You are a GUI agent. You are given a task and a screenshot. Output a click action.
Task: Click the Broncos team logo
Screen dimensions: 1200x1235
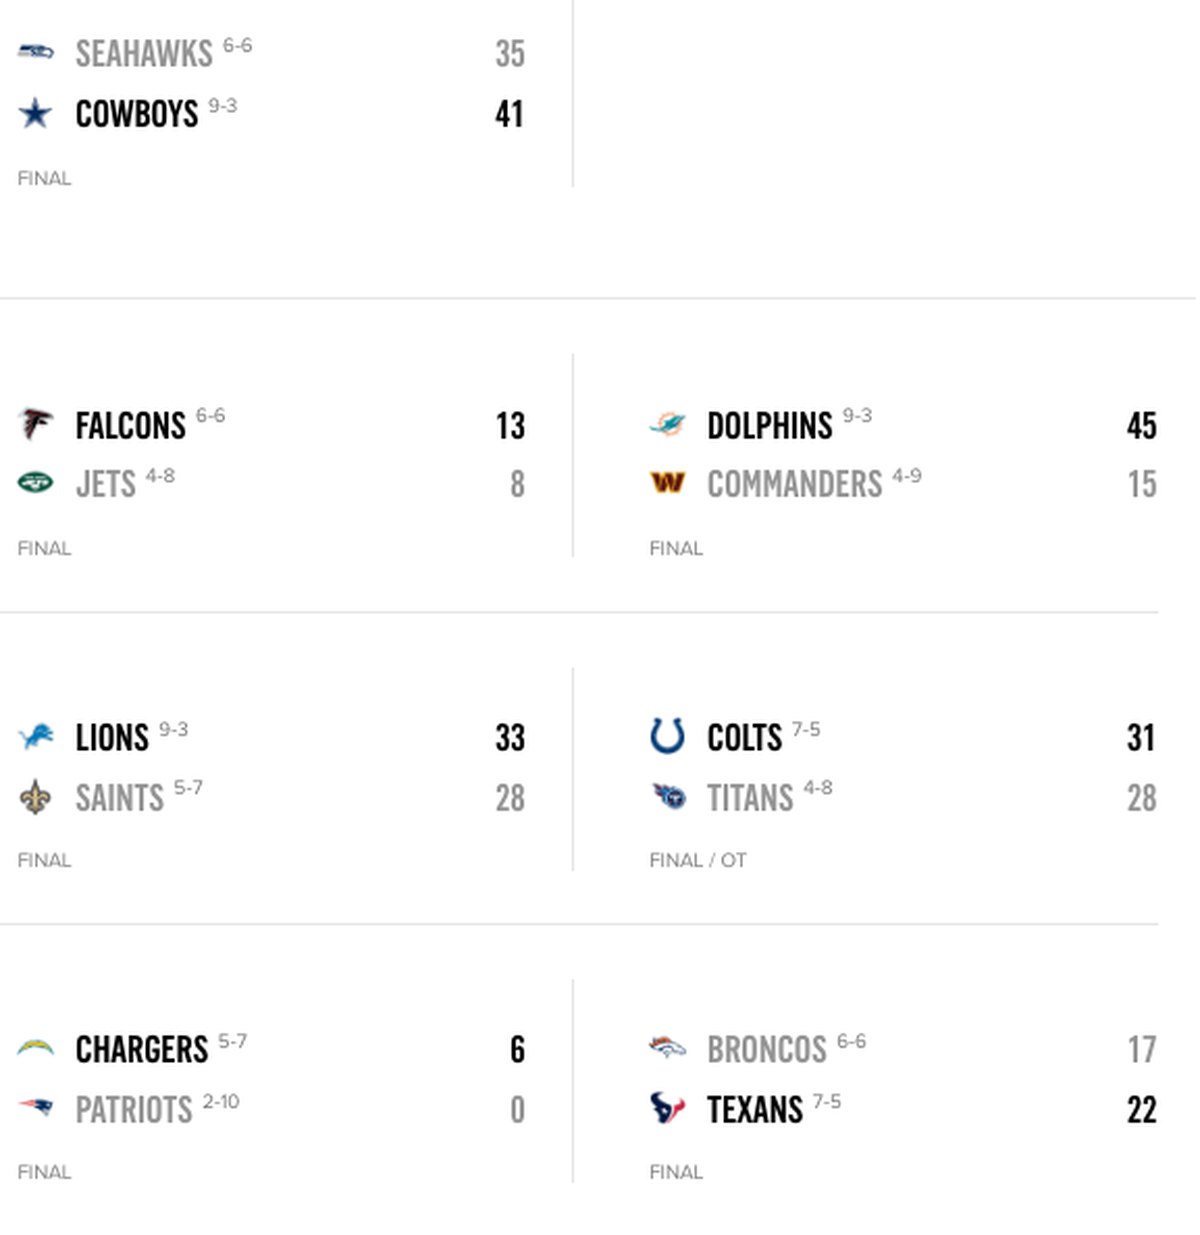click(667, 1048)
